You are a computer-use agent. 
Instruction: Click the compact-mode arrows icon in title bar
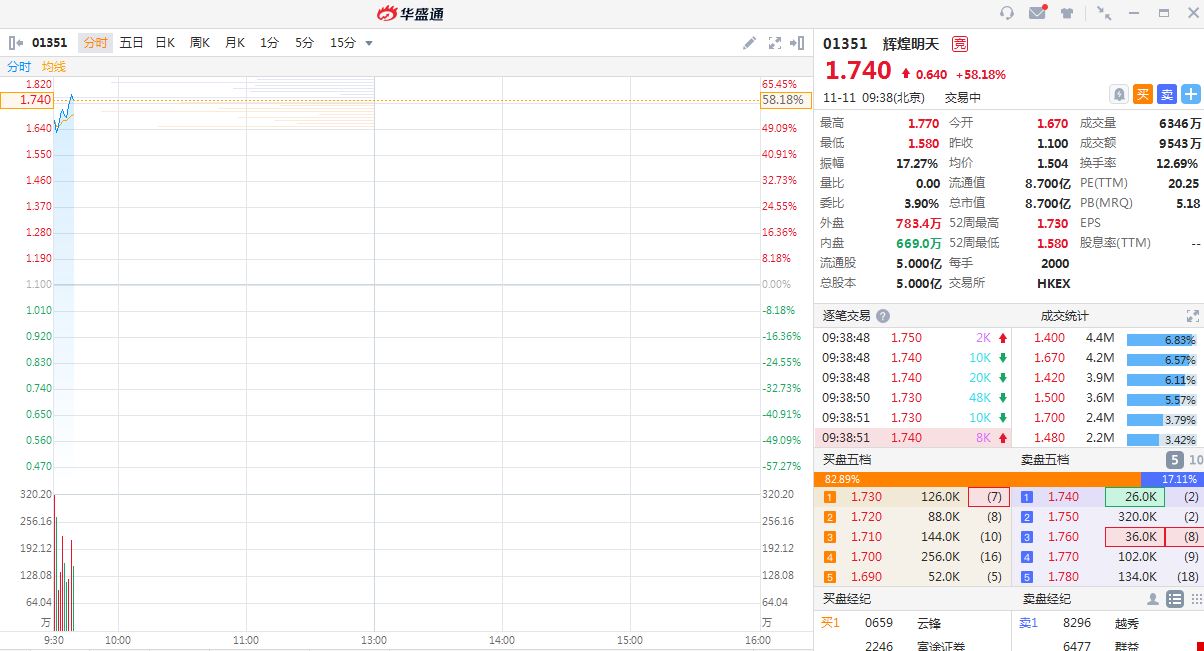click(x=1104, y=13)
